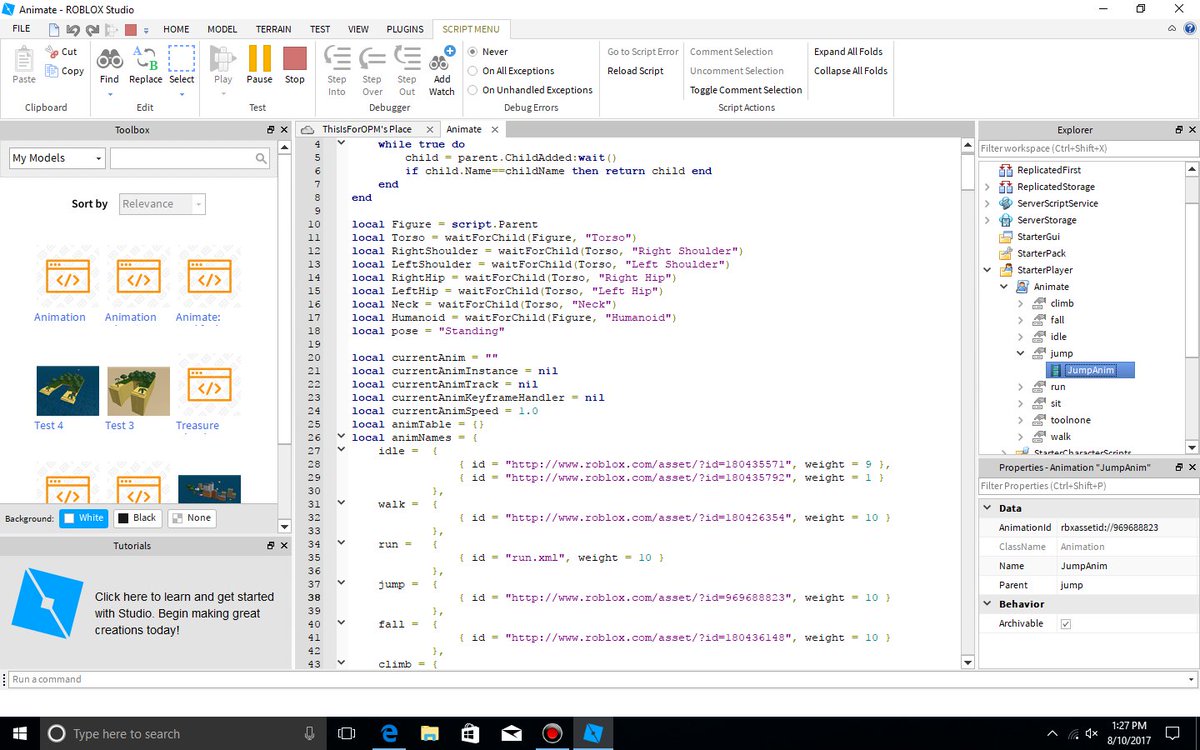Click the Copy icon in Clipboard
Image resolution: width=1200 pixels, height=750 pixels.
pyautogui.click(x=49, y=71)
